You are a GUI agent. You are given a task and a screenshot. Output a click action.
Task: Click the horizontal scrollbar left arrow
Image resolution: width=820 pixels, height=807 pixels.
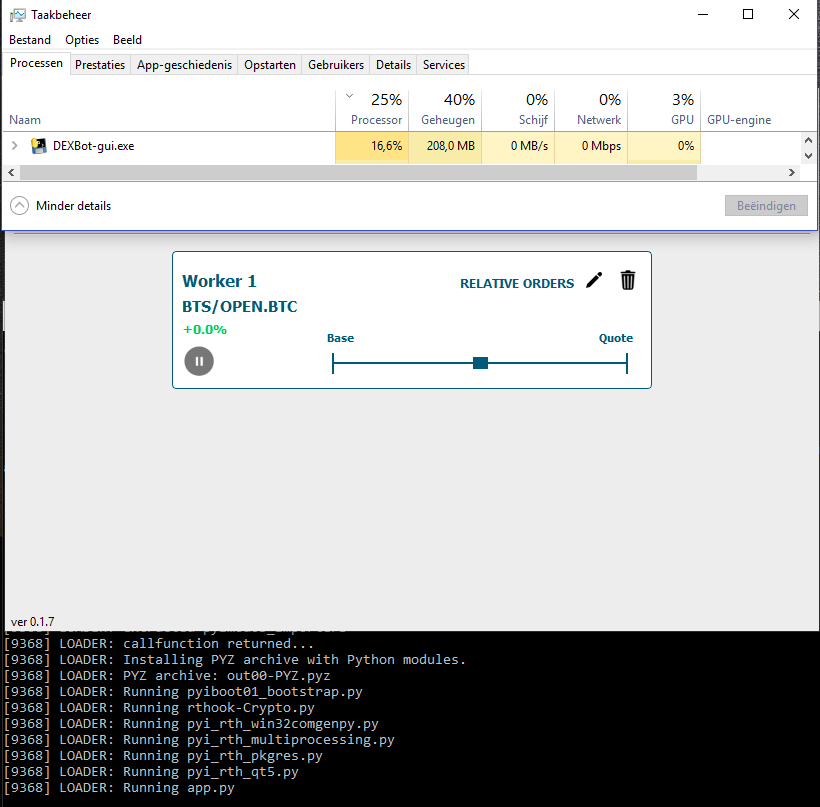12,173
